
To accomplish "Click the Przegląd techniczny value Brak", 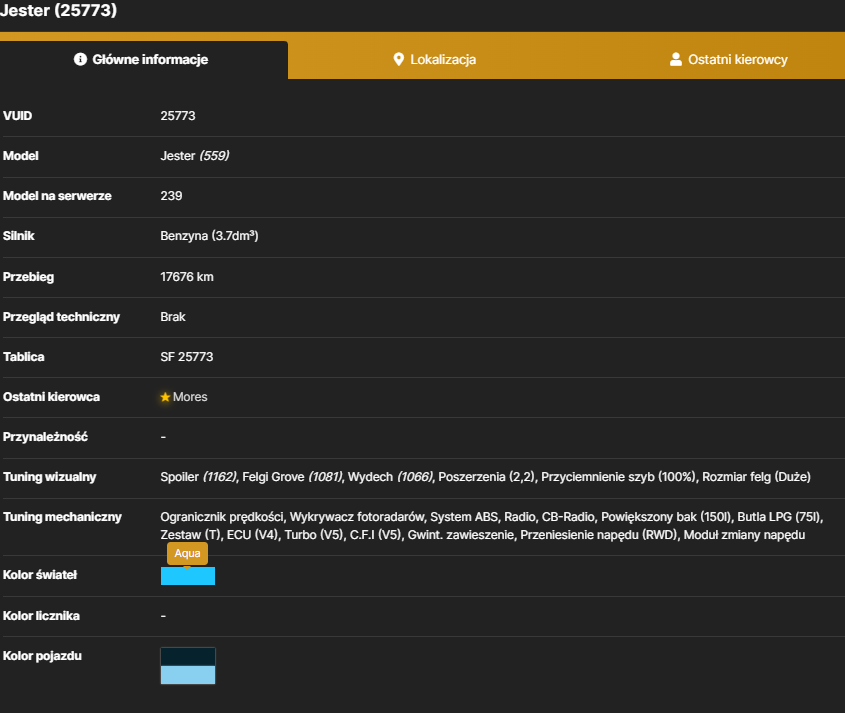I will tap(173, 317).
